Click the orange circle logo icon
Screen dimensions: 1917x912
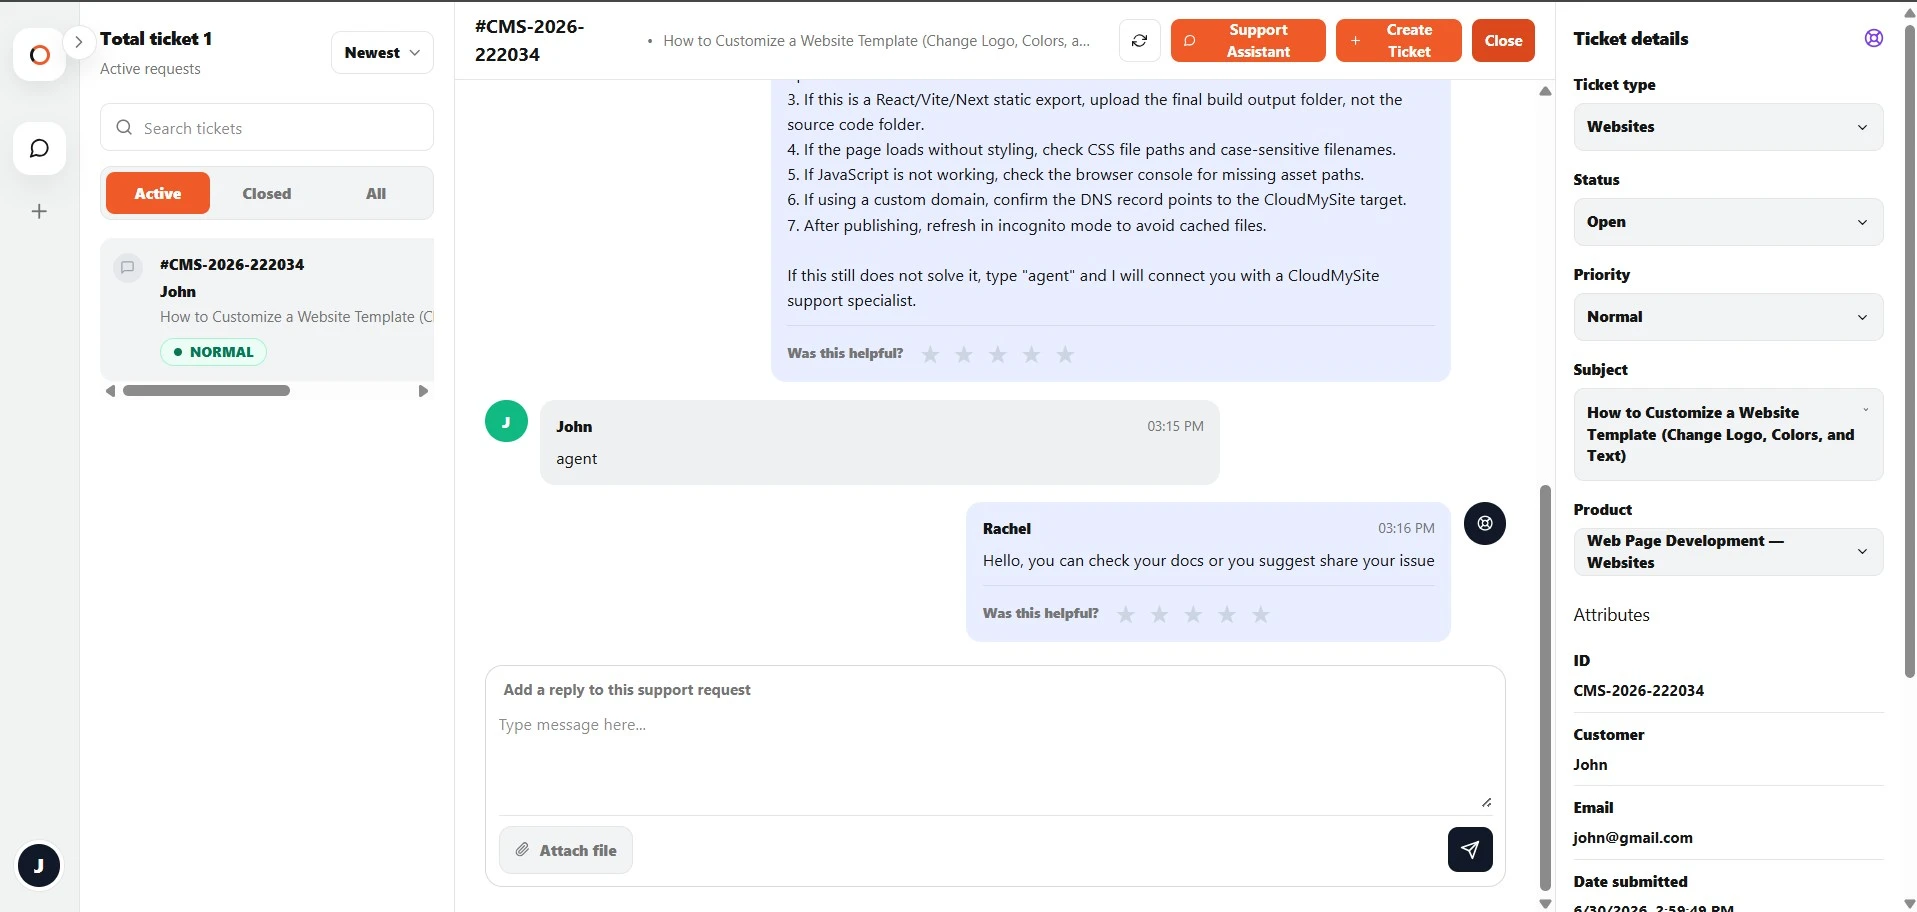click(x=39, y=55)
